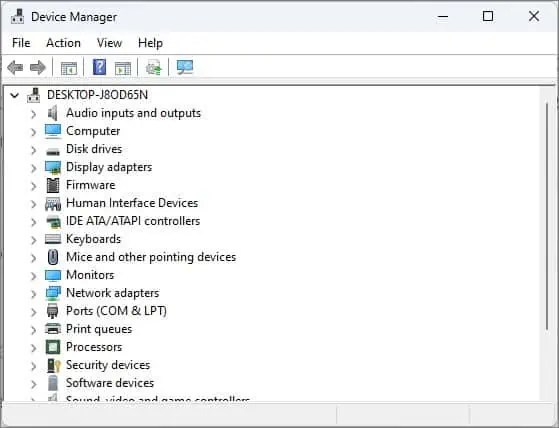Image resolution: width=559 pixels, height=428 pixels.
Task: Expand the Human Interface Devices chevron
Action: [33, 204]
